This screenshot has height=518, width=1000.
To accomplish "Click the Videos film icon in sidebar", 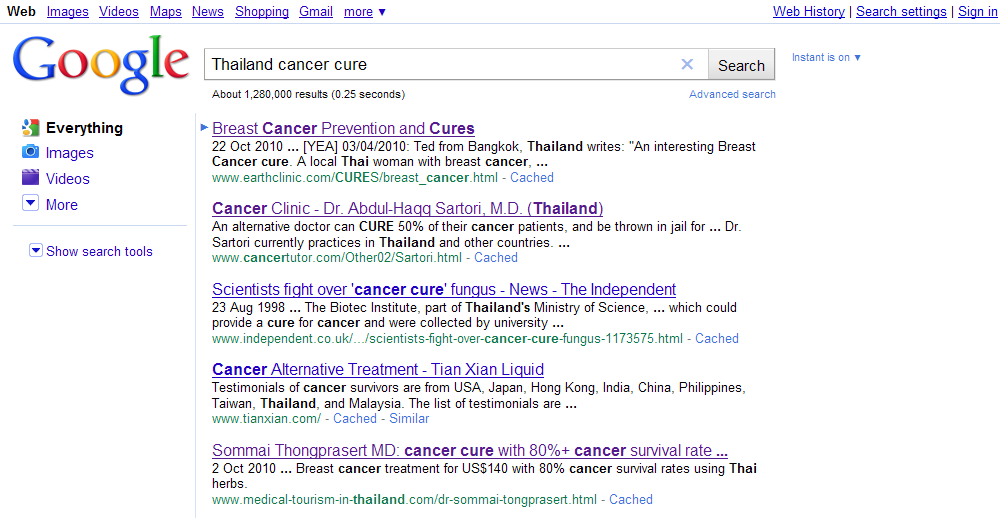I will 30,178.
